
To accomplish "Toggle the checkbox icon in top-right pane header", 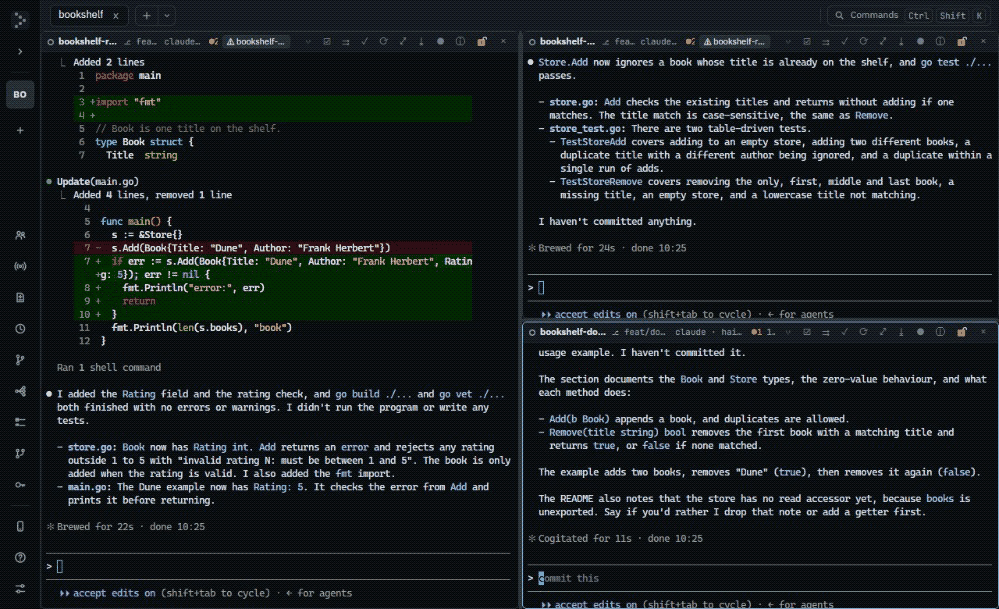I will tap(807, 41).
